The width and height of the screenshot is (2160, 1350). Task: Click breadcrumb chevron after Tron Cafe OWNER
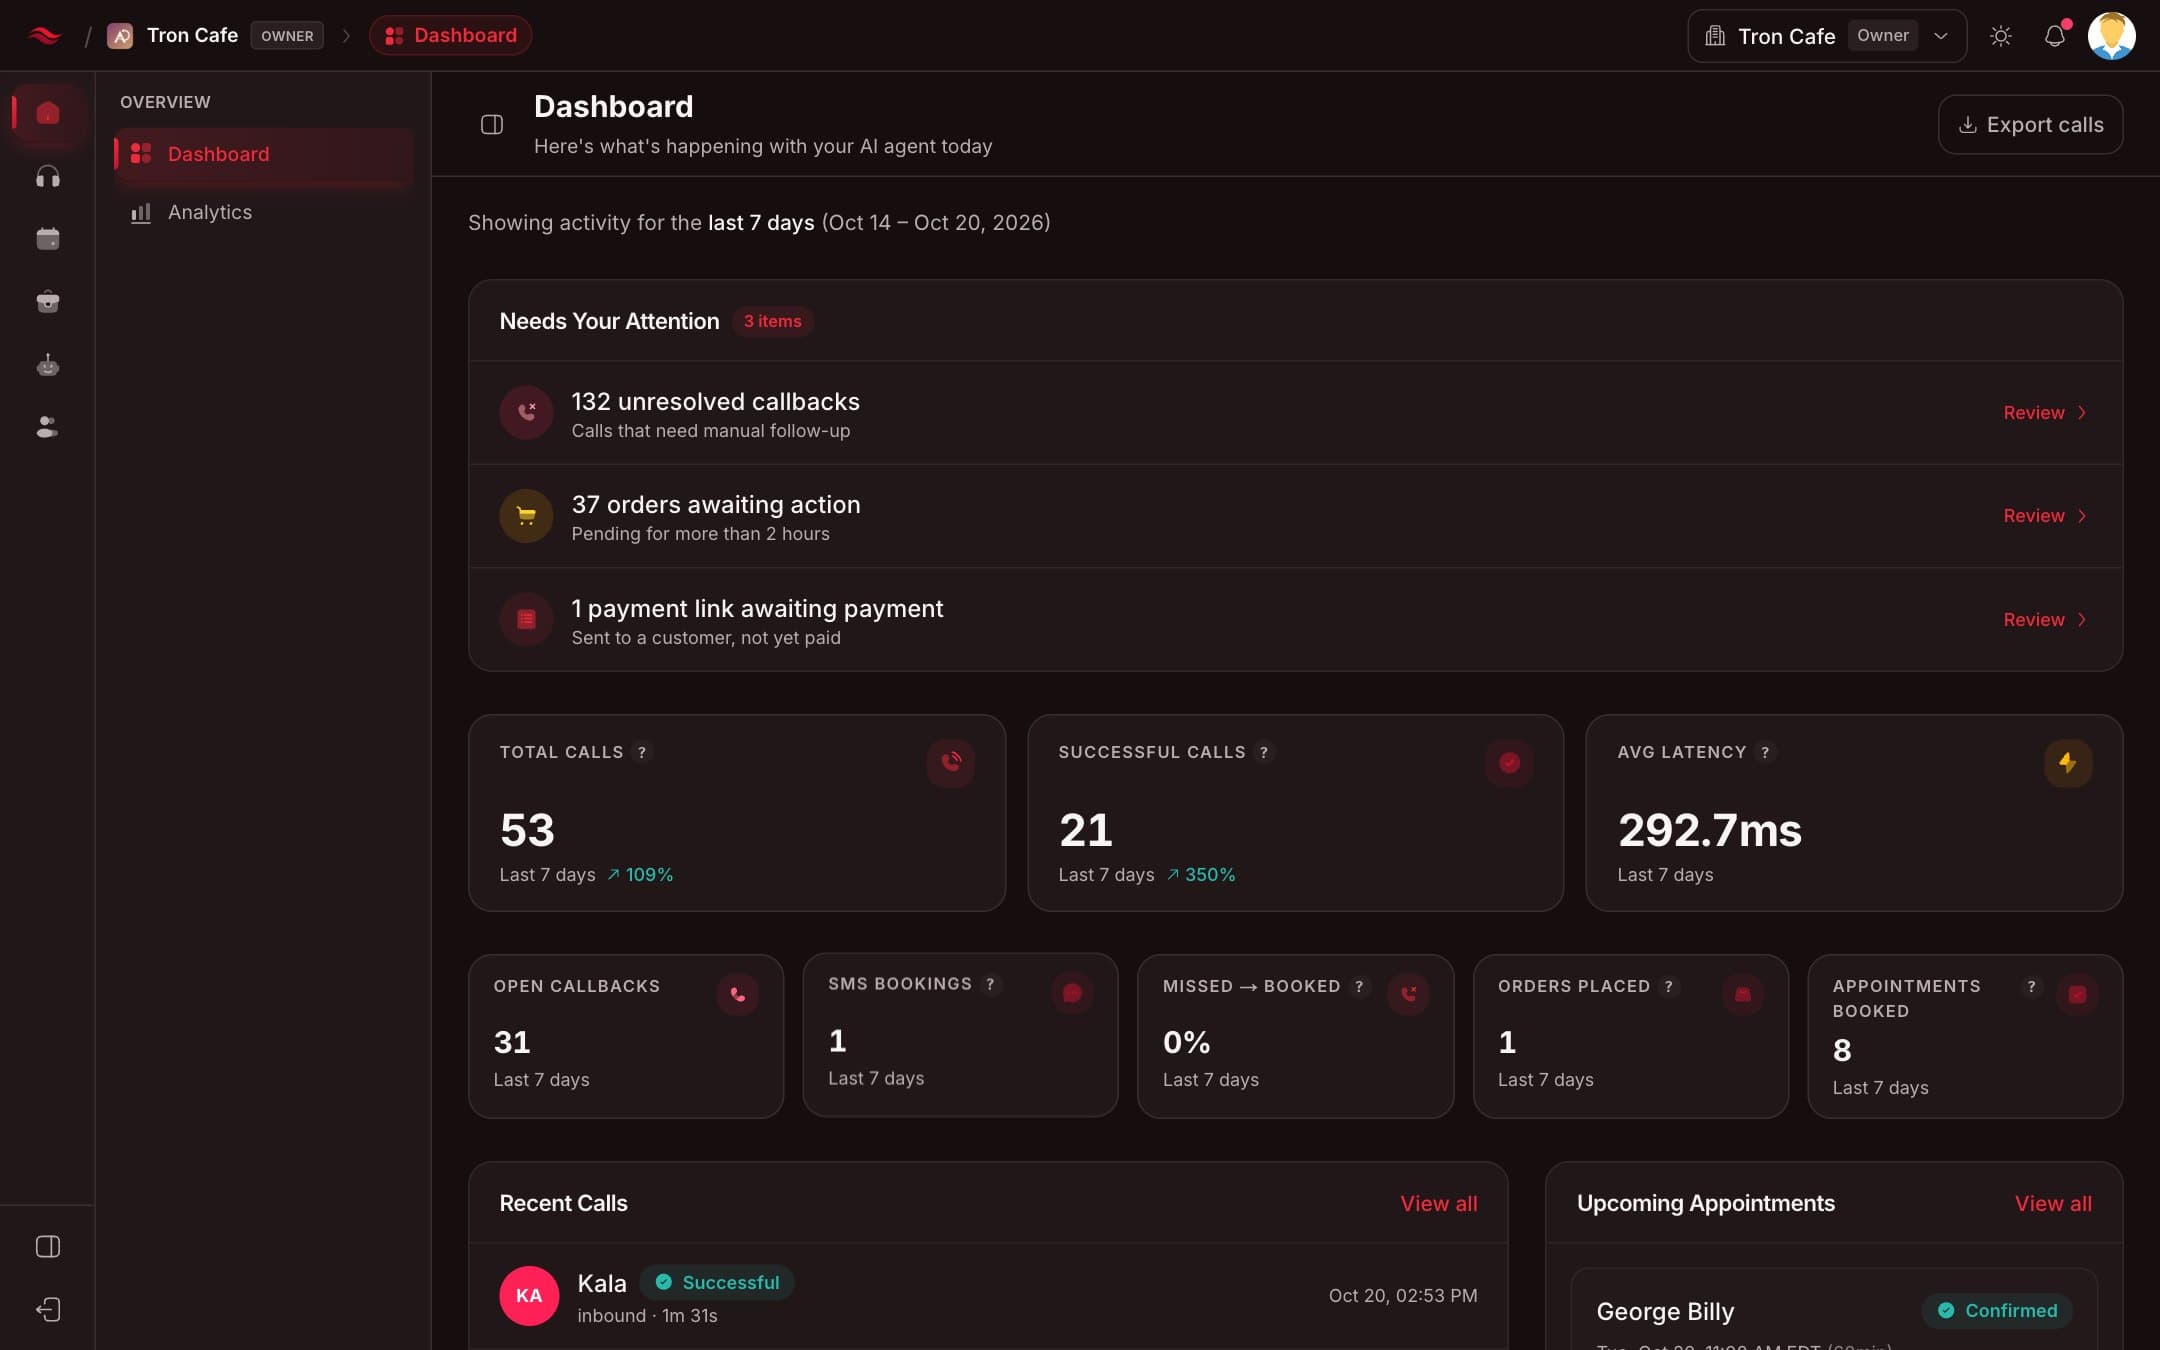tap(346, 36)
